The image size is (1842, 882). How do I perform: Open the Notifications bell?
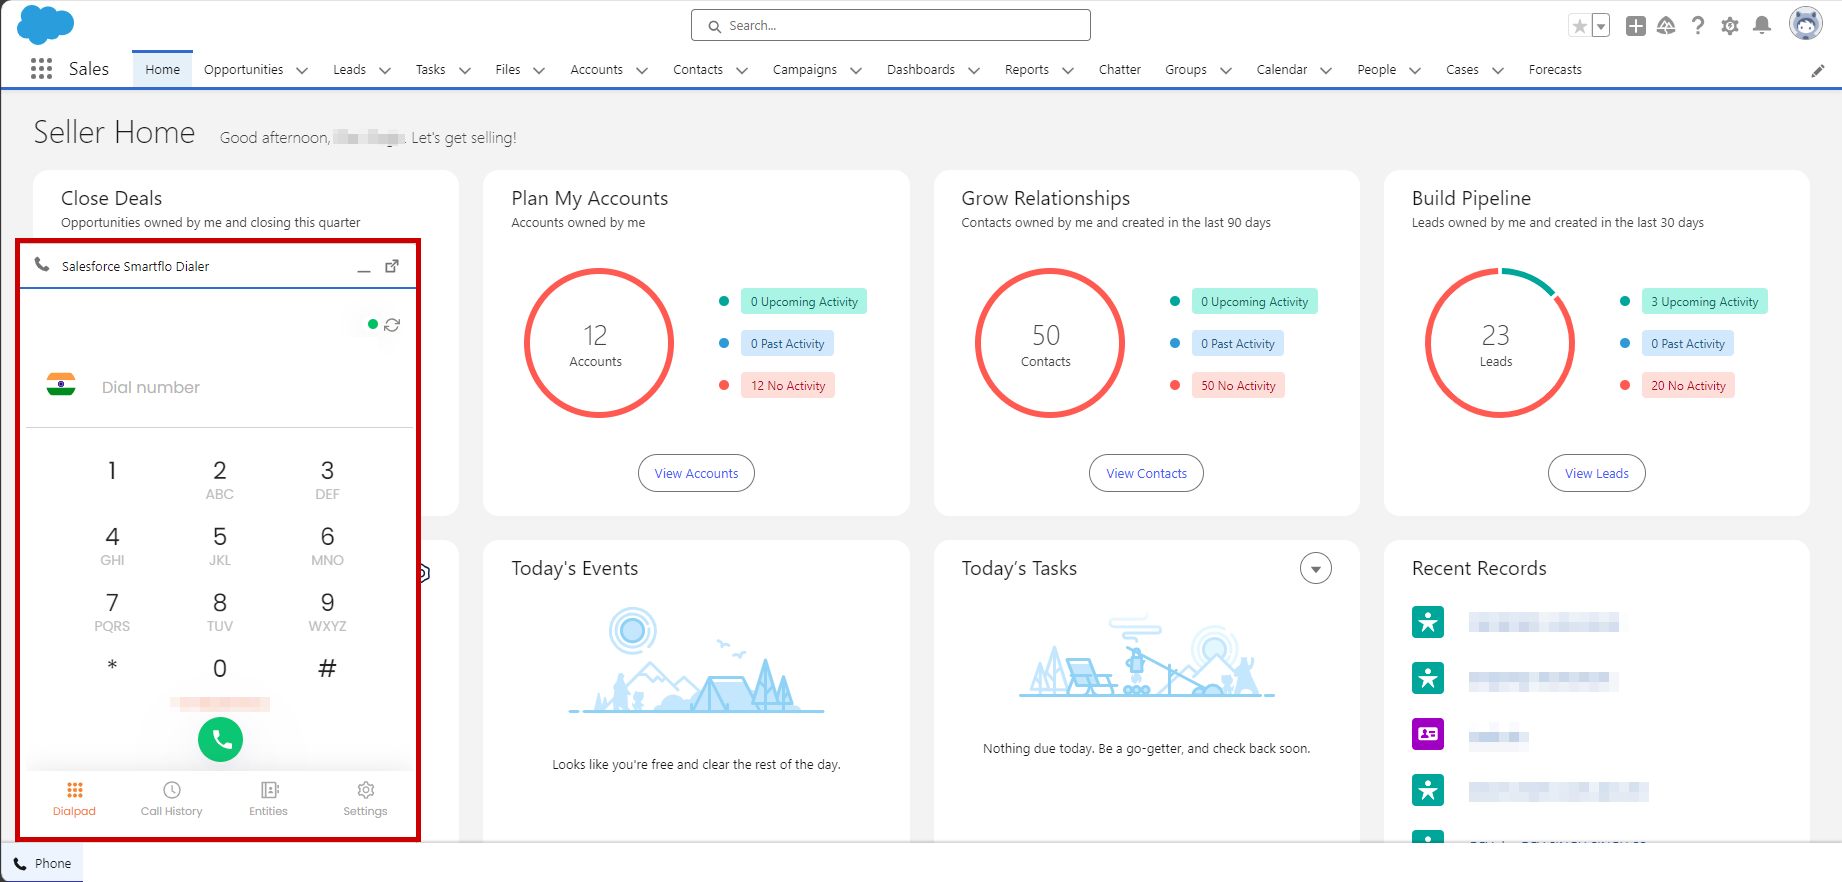tap(1762, 26)
